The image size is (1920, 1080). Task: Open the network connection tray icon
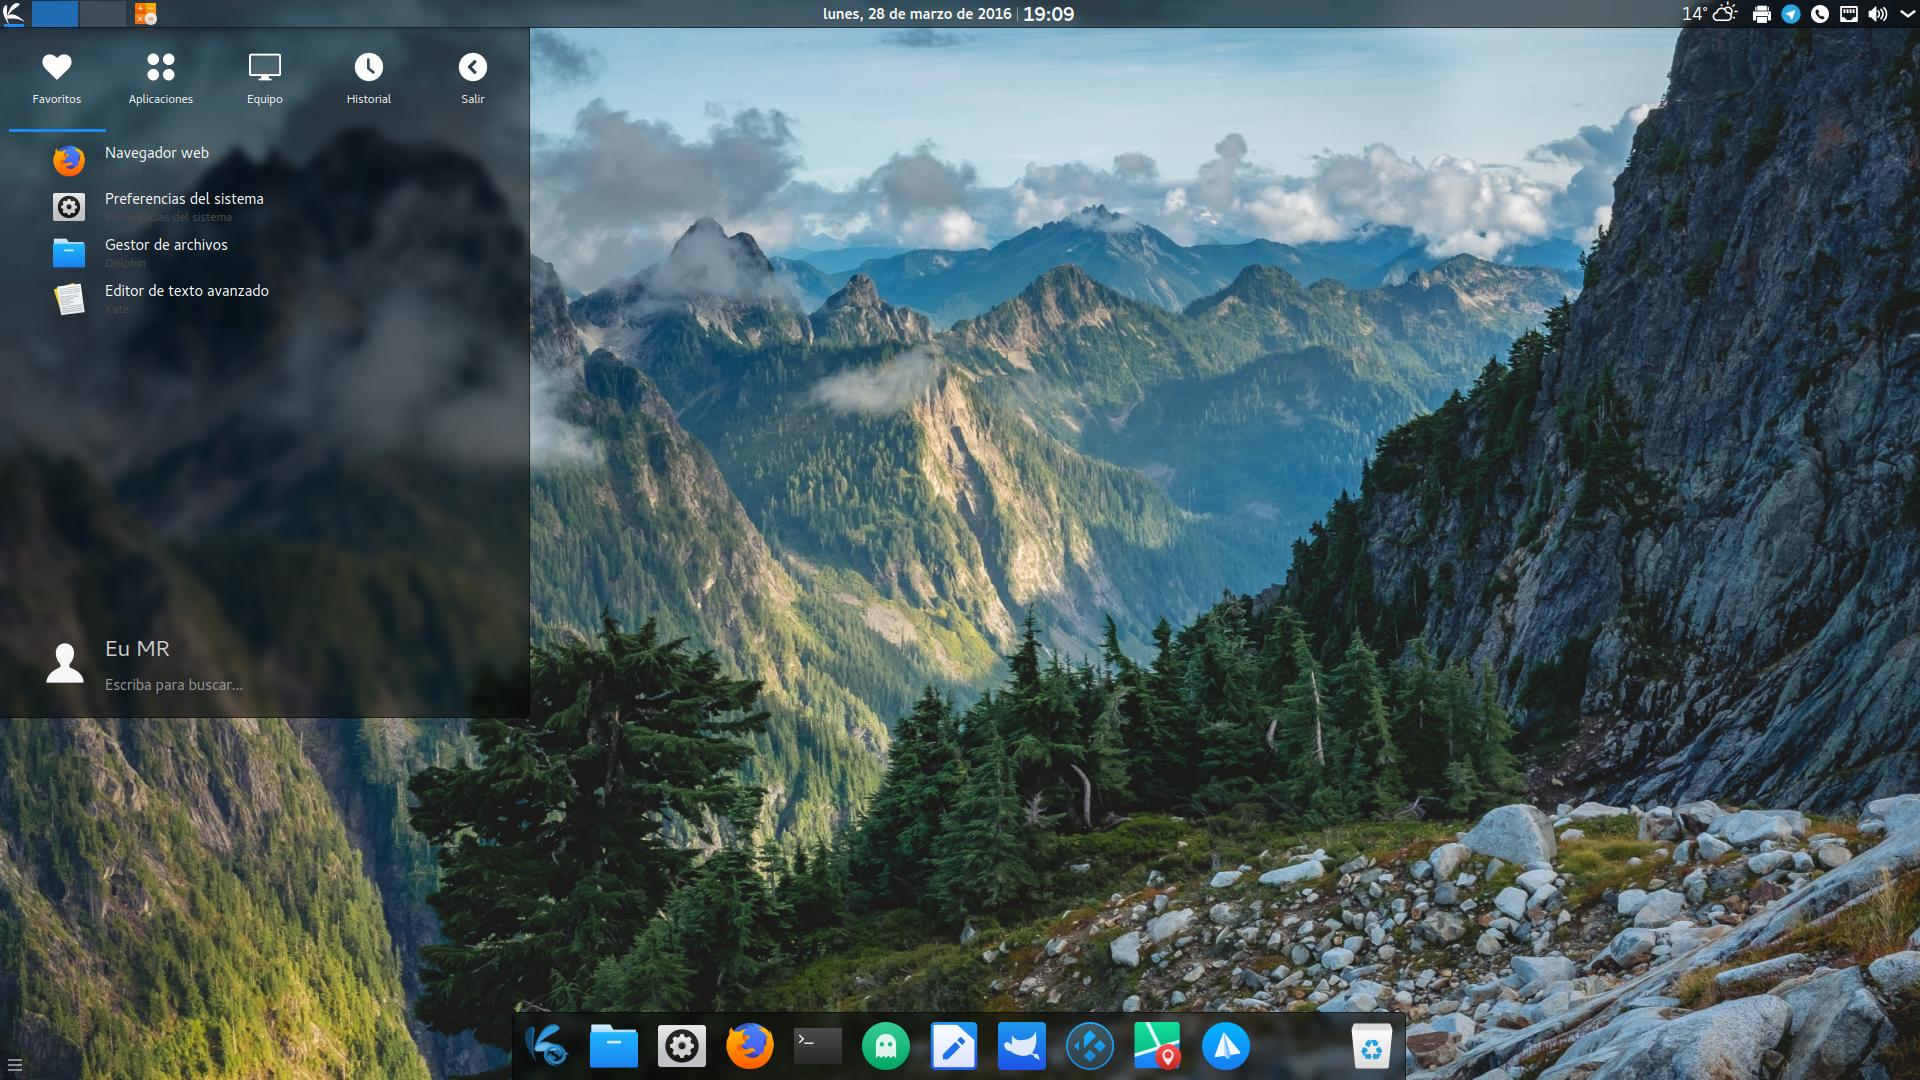click(x=1849, y=14)
